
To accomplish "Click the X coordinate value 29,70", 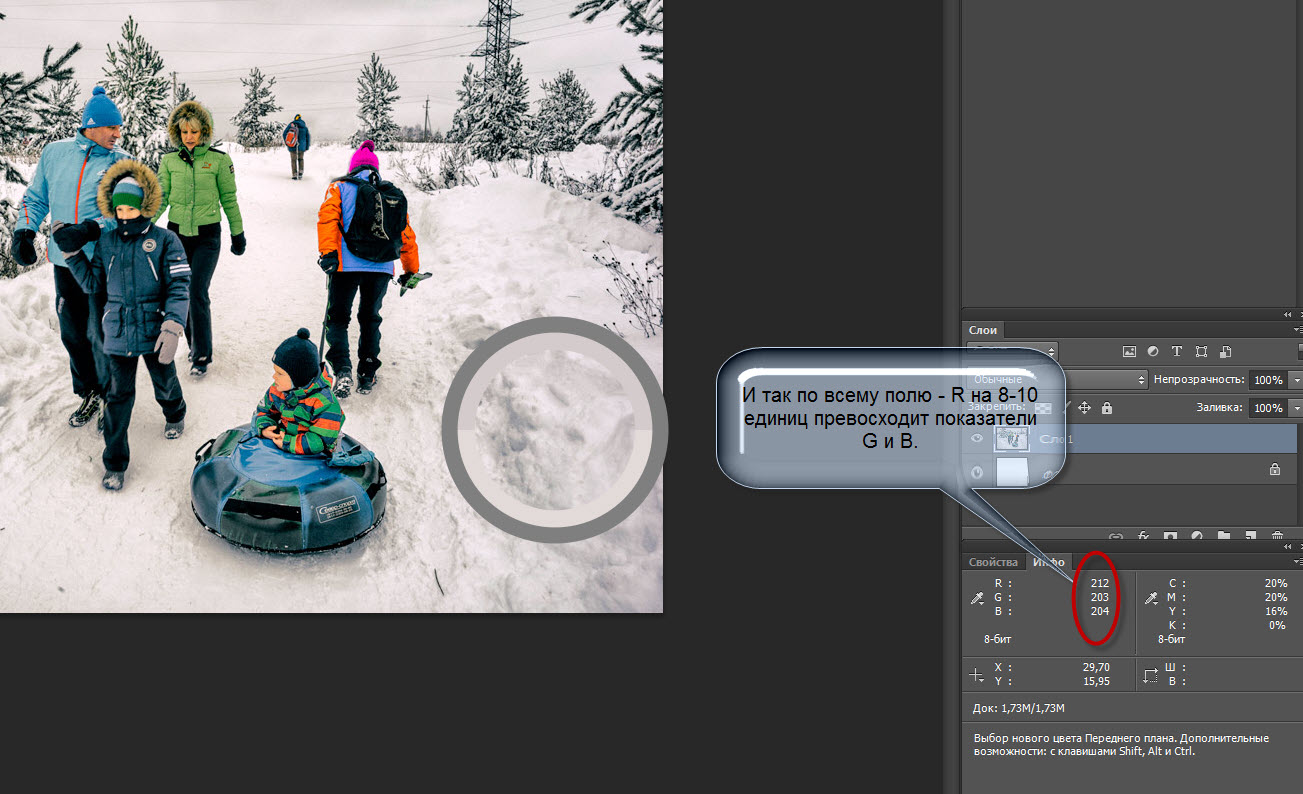I will 1094,667.
